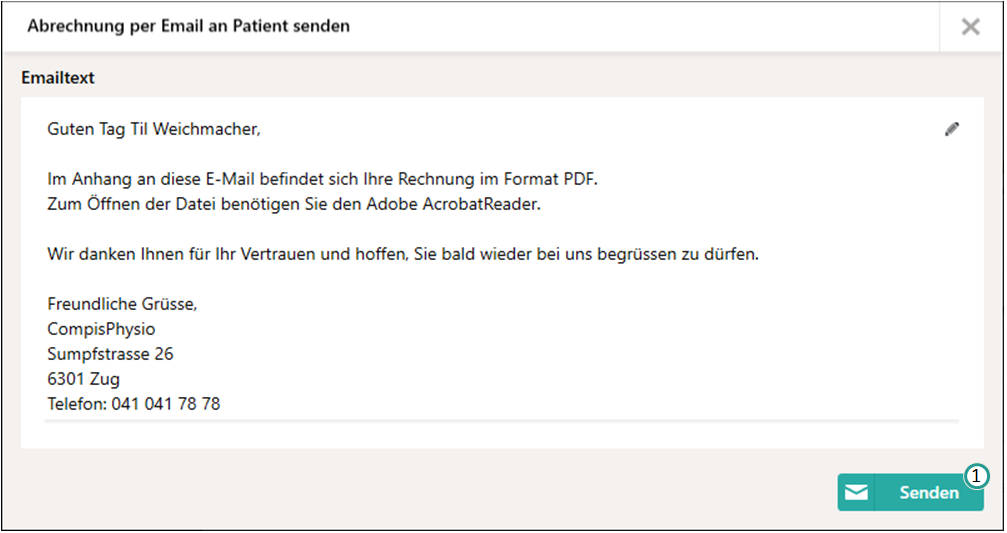
Task: Close the email dialog with the X
Action: (x=970, y=27)
